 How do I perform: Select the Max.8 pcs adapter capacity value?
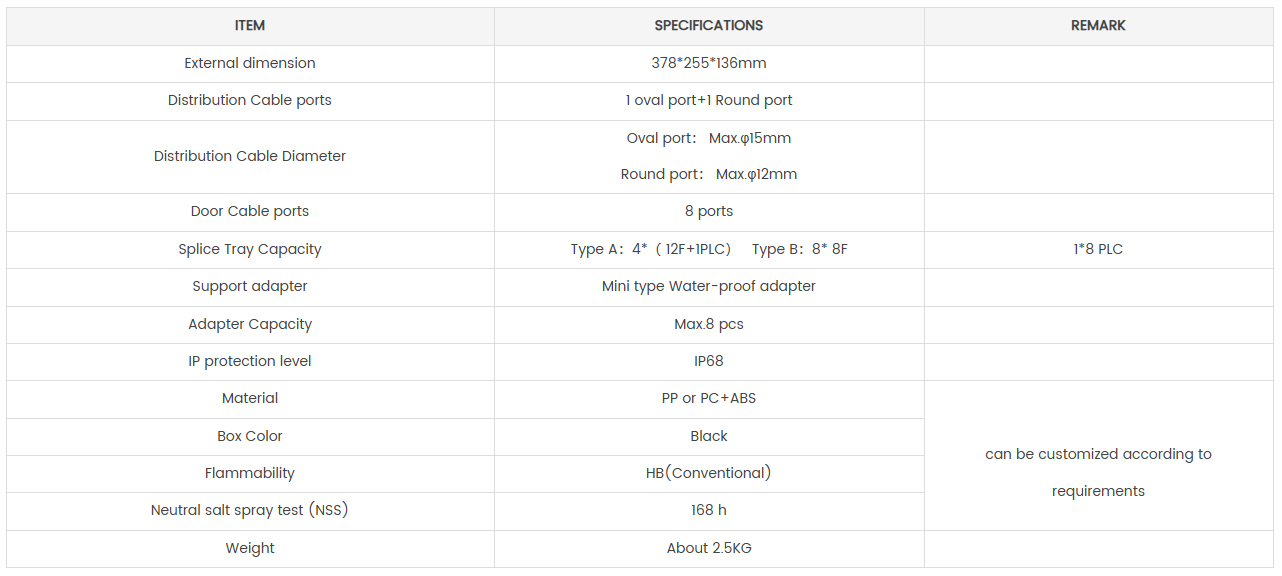point(709,324)
